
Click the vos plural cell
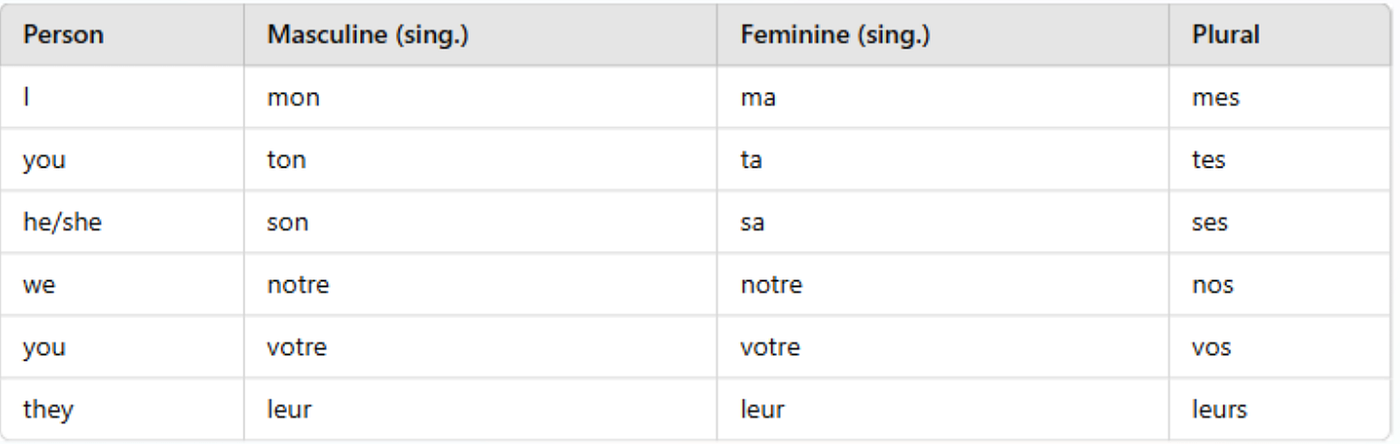(x=1280, y=346)
